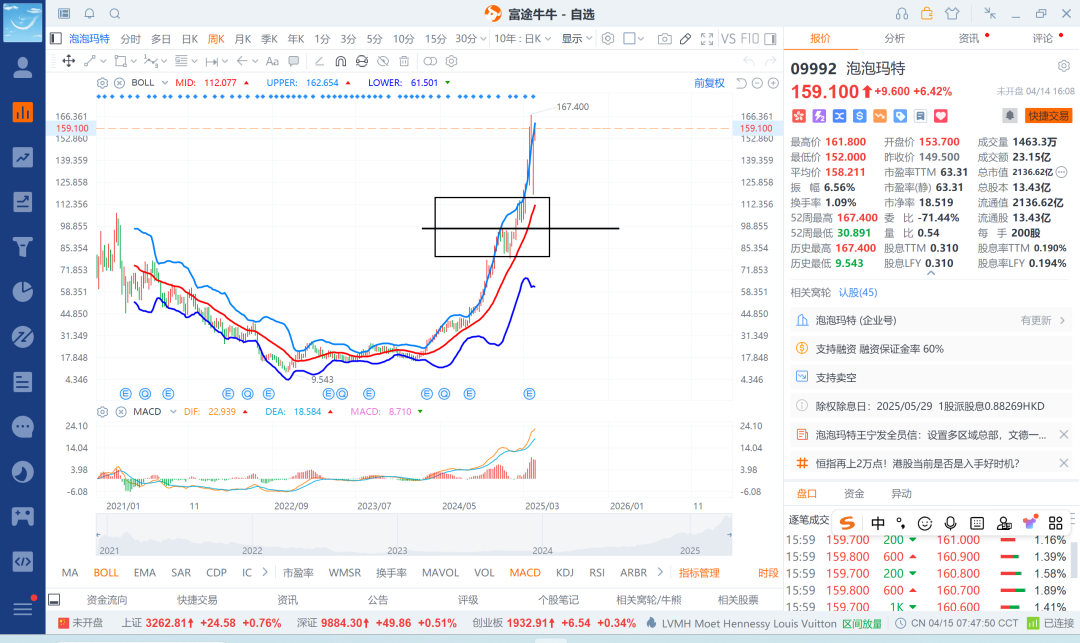1080x643 pixels.
Task: Switch to 月K monthly chart
Action: point(242,39)
